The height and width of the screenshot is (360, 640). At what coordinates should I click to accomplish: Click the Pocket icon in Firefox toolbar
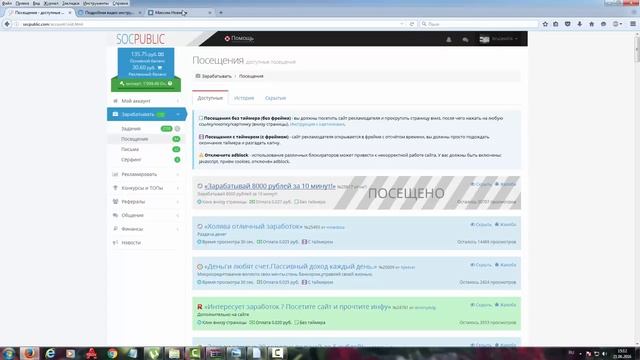click(x=568, y=24)
